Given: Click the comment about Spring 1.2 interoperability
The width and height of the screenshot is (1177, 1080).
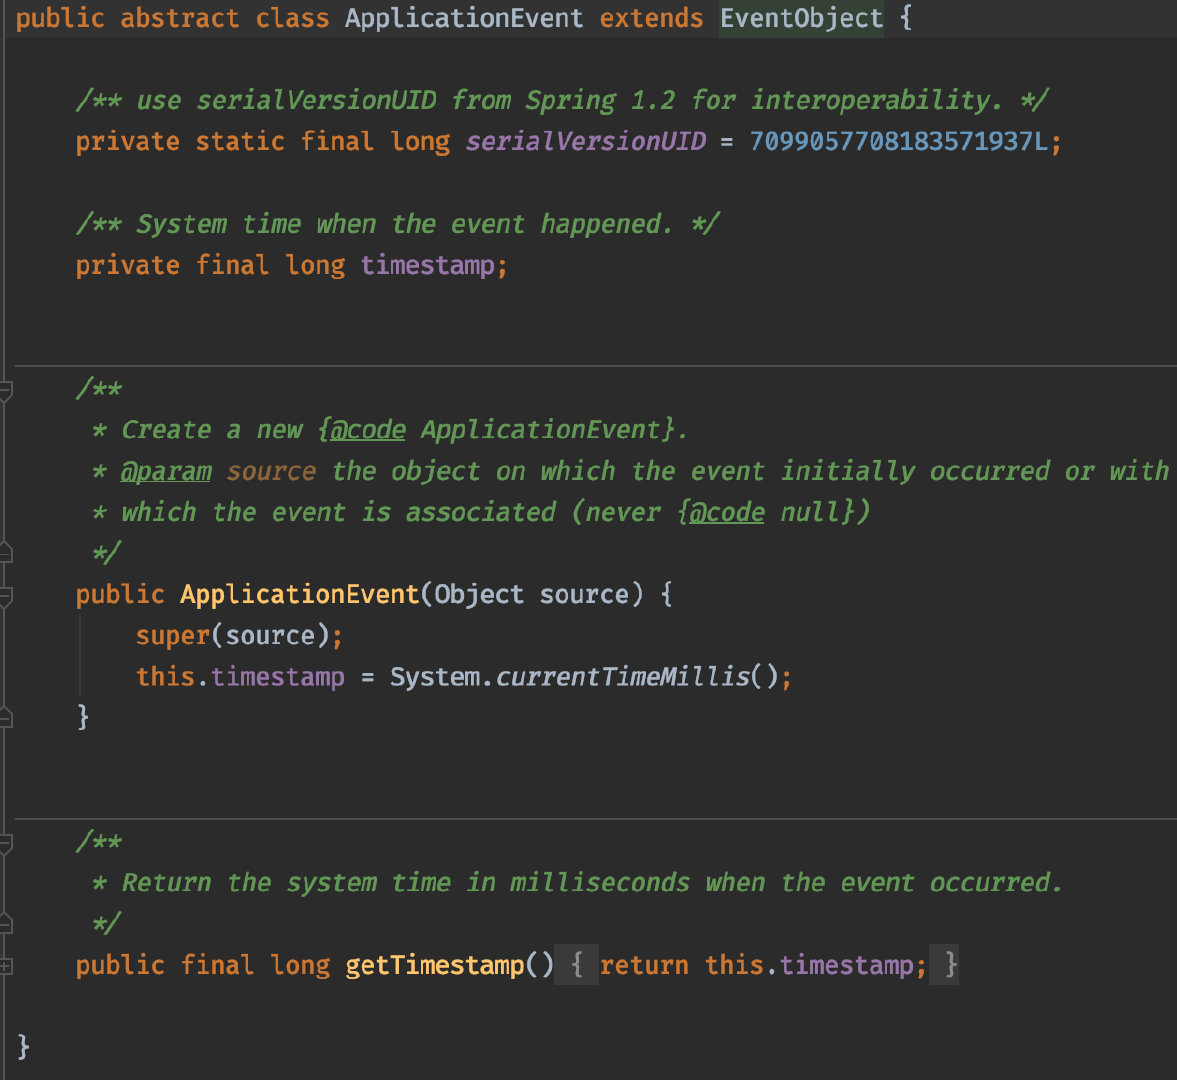Looking at the screenshot, I should (561, 100).
